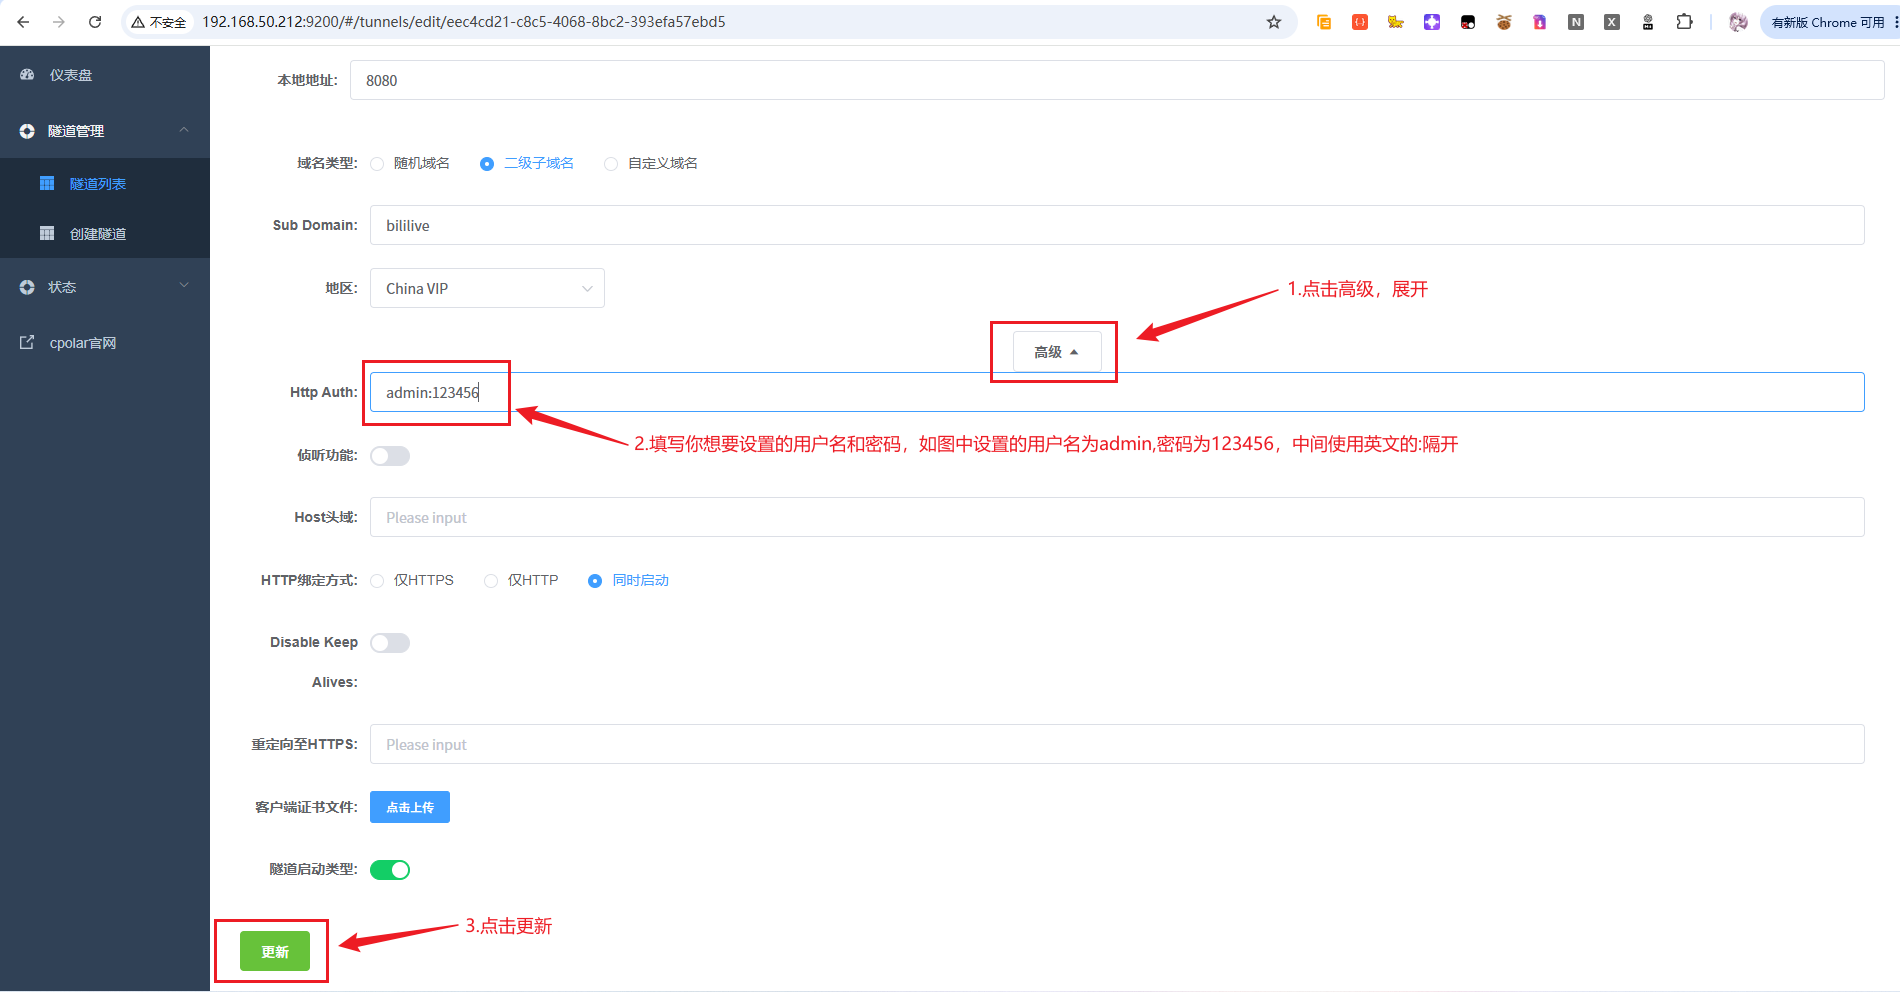Click the browser forward arrow
1900x992 pixels.
pyautogui.click(x=59, y=22)
